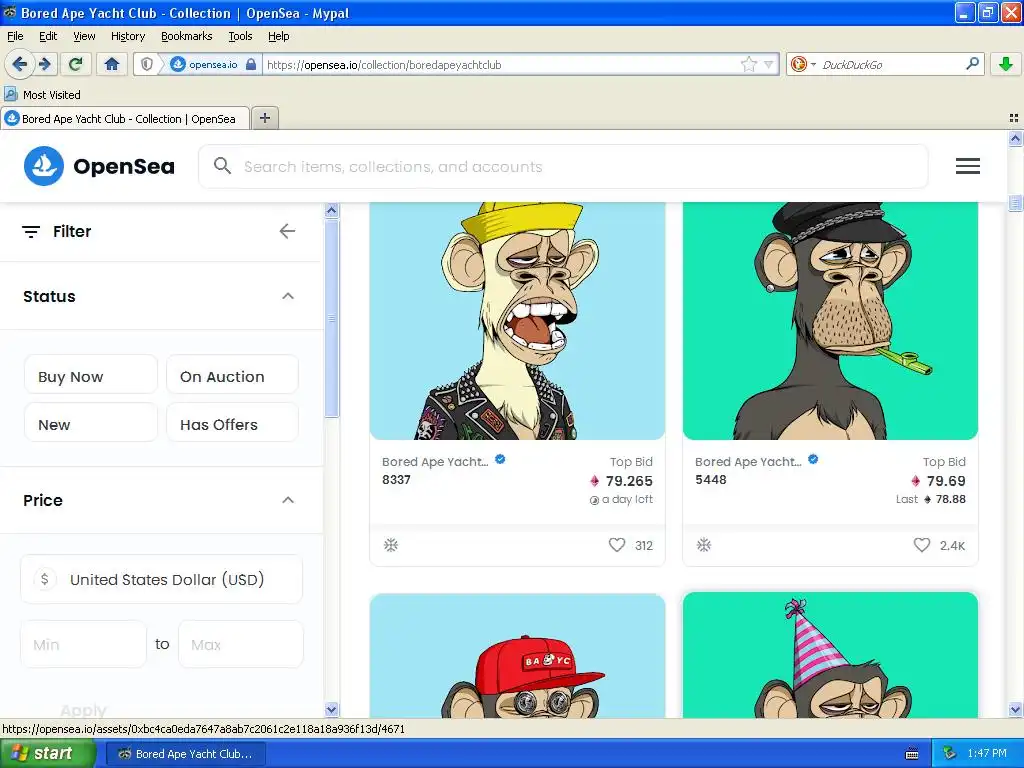This screenshot has width=1024, height=768.
Task: Click the Min price input field
Action: click(84, 644)
